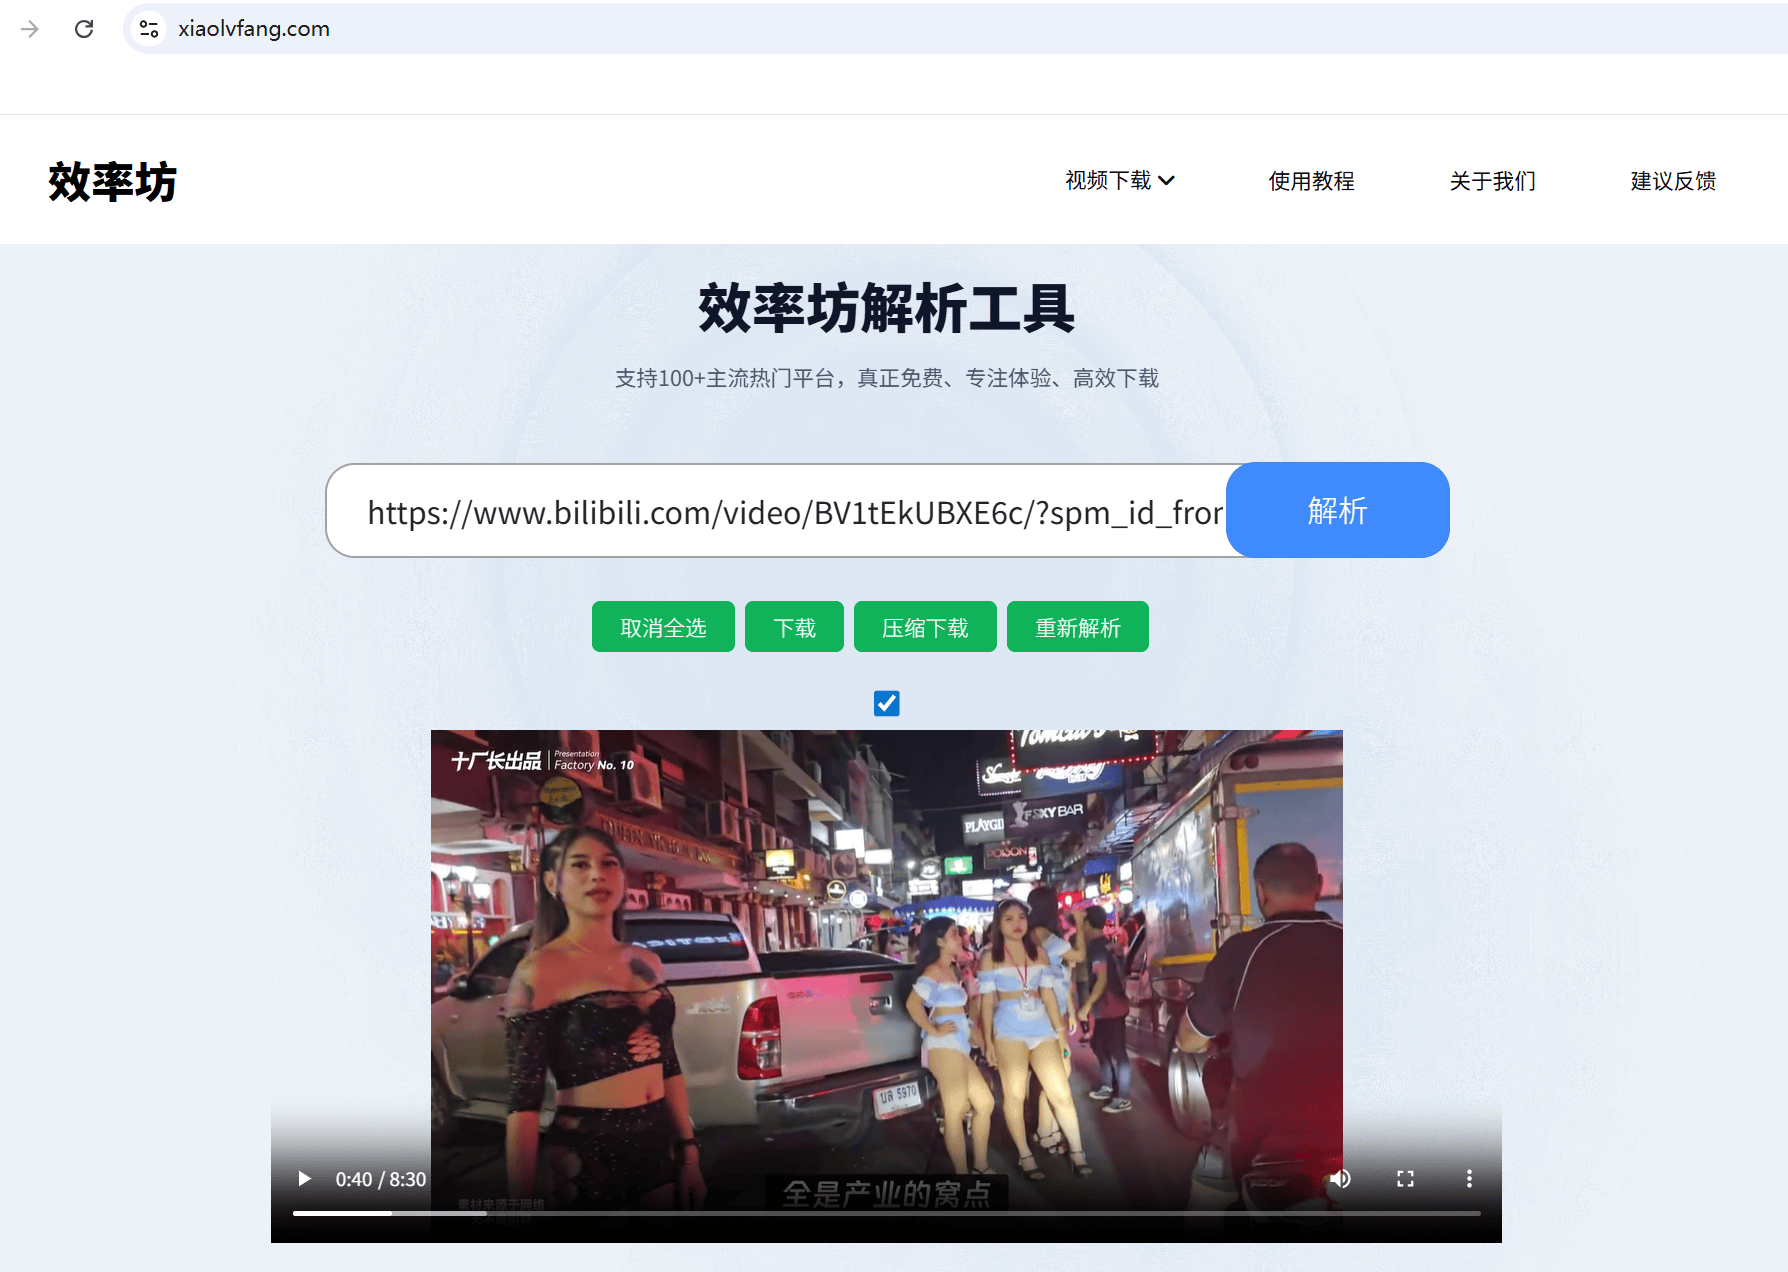Click the 0:40 / 8:30 time display
Image resolution: width=1788 pixels, height=1272 pixels.
coord(381,1179)
